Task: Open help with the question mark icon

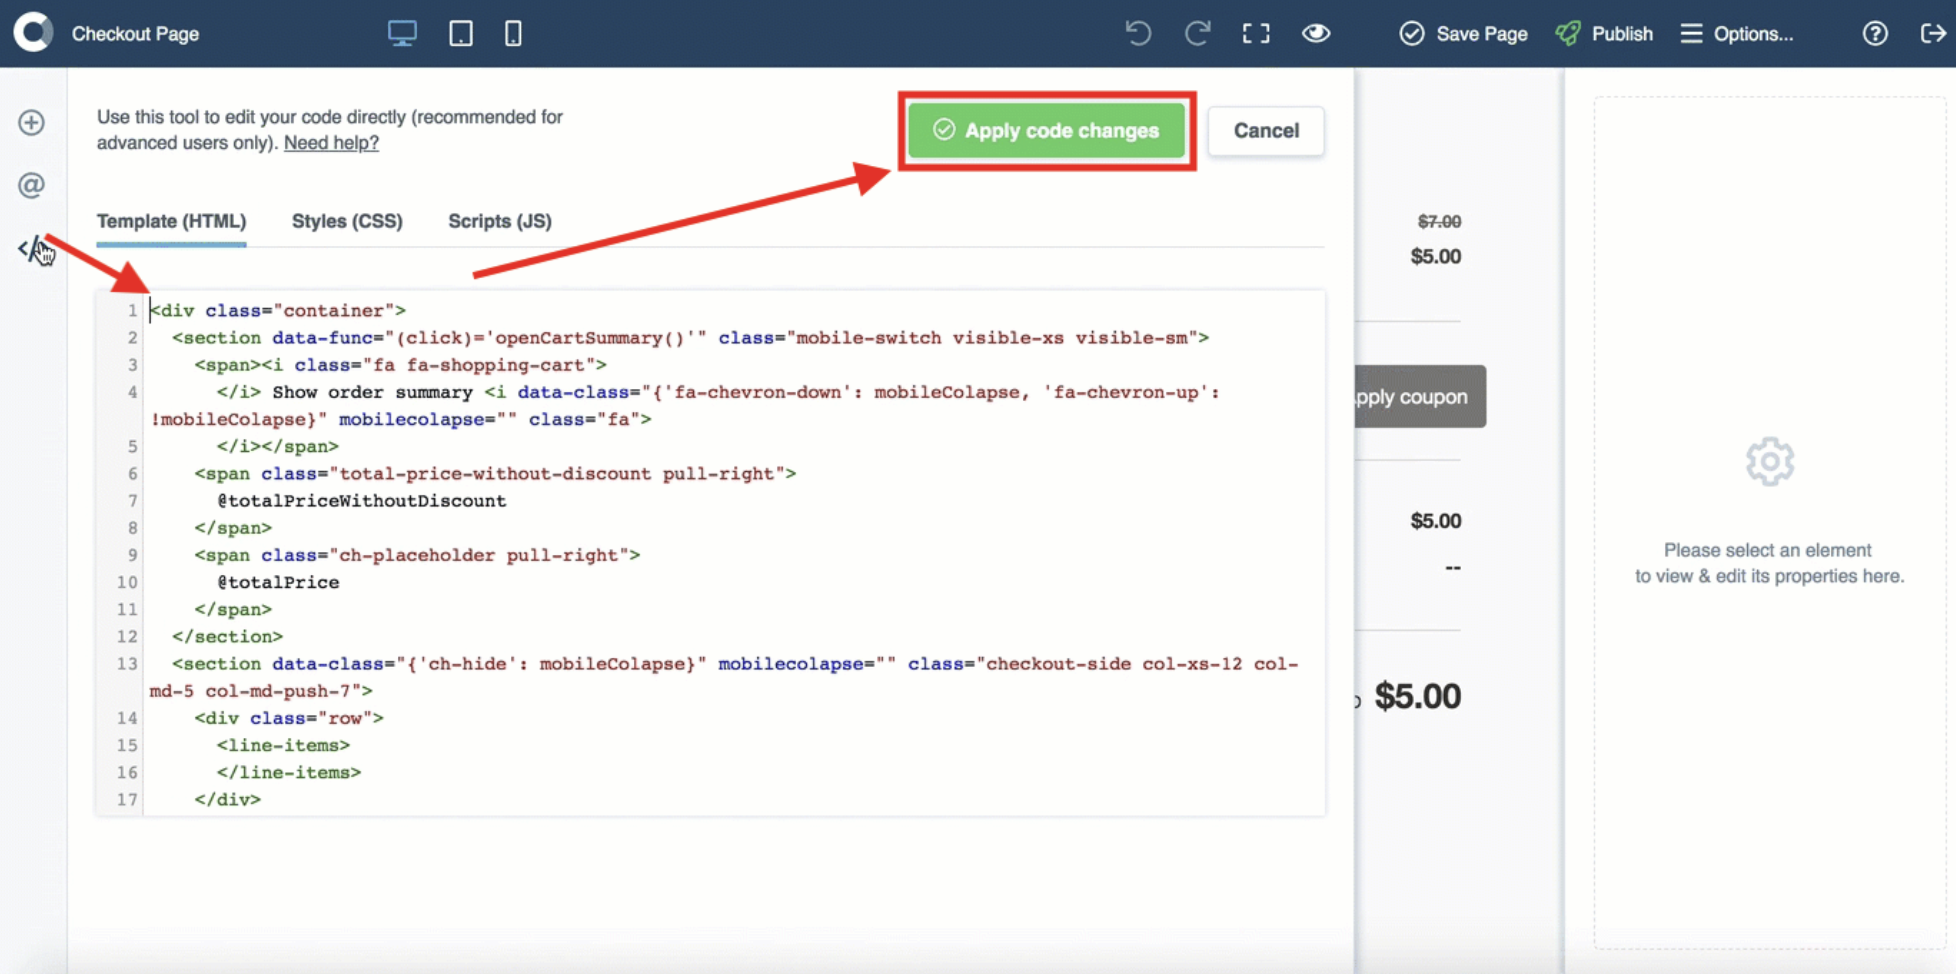Action: (x=1875, y=33)
